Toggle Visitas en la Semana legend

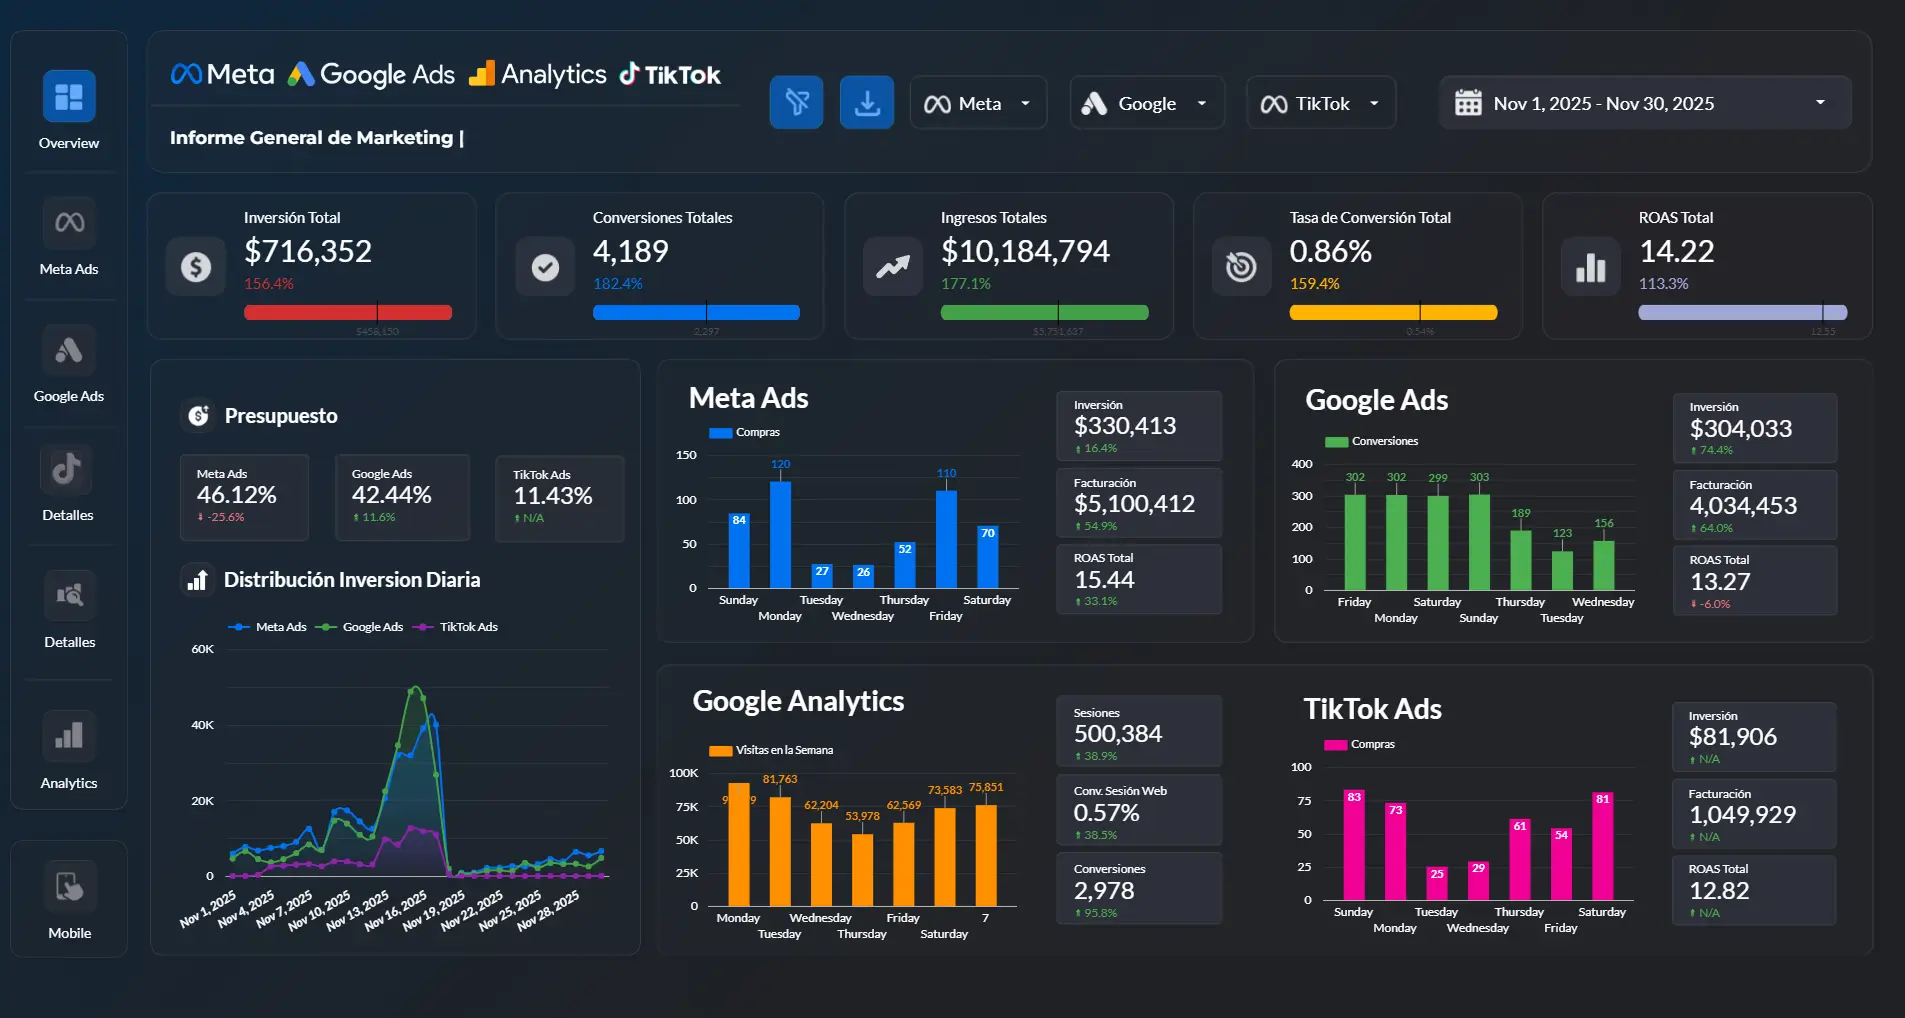(771, 750)
